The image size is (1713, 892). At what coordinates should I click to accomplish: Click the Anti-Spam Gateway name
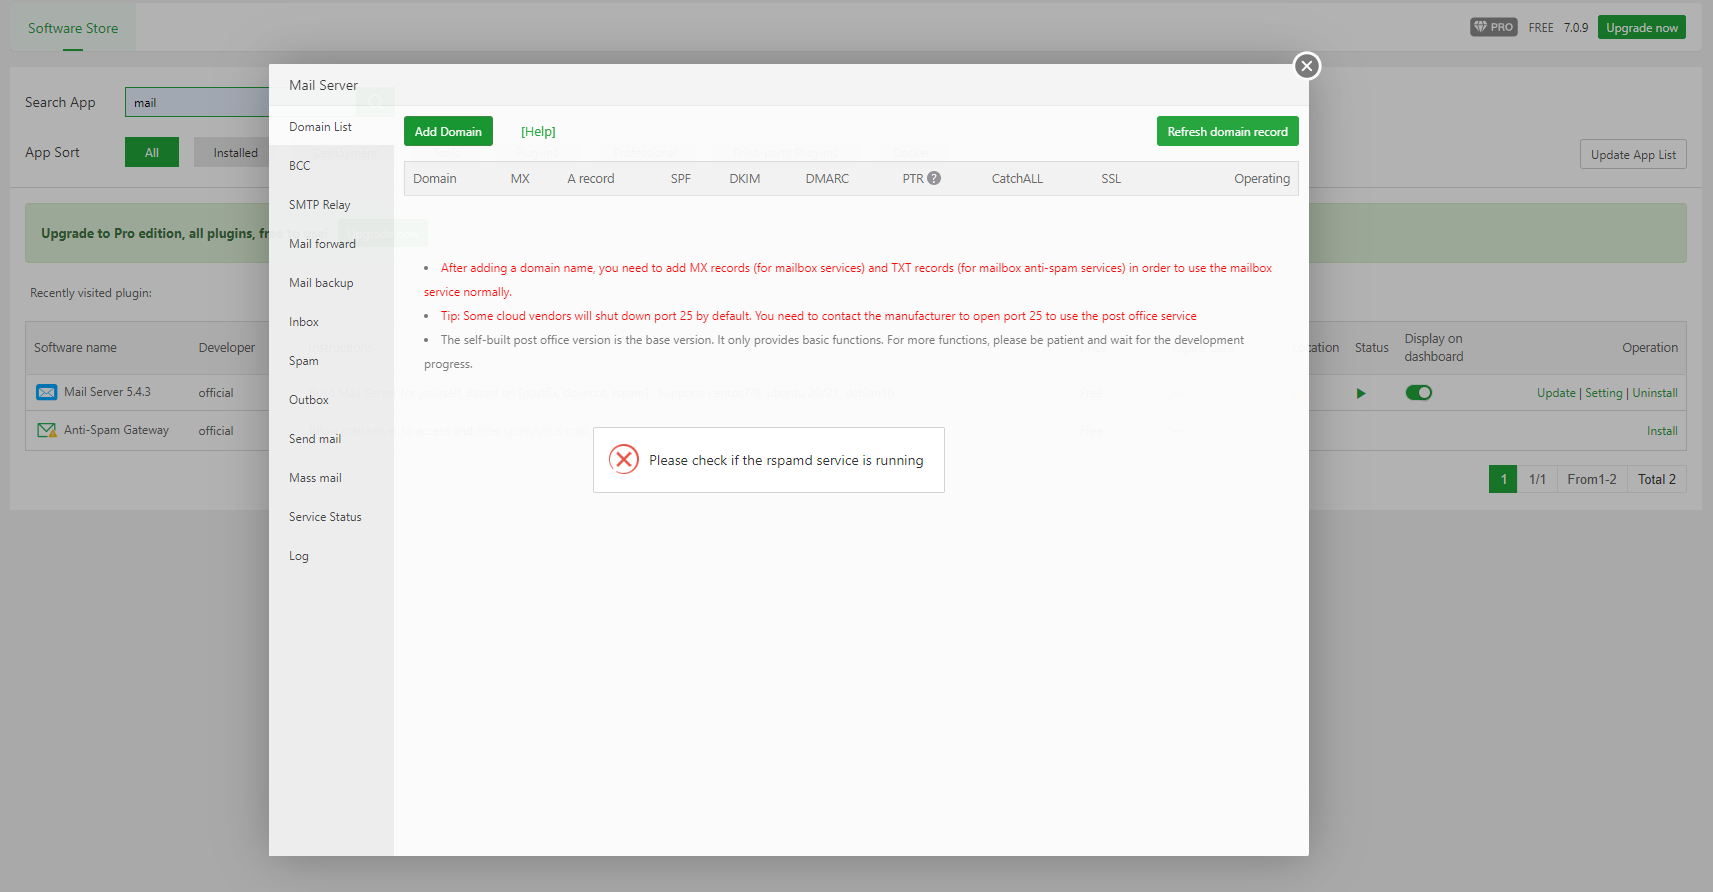[x=116, y=430]
